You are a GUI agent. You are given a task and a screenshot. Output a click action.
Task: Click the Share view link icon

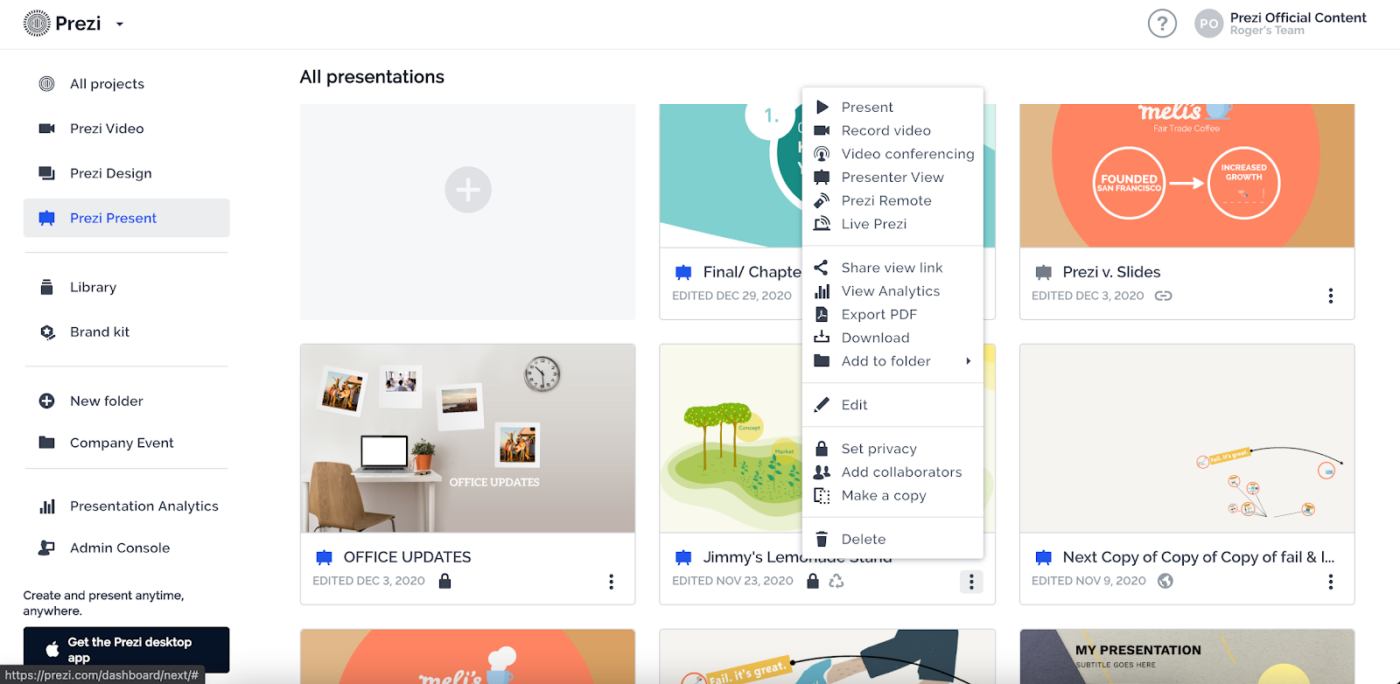click(821, 268)
